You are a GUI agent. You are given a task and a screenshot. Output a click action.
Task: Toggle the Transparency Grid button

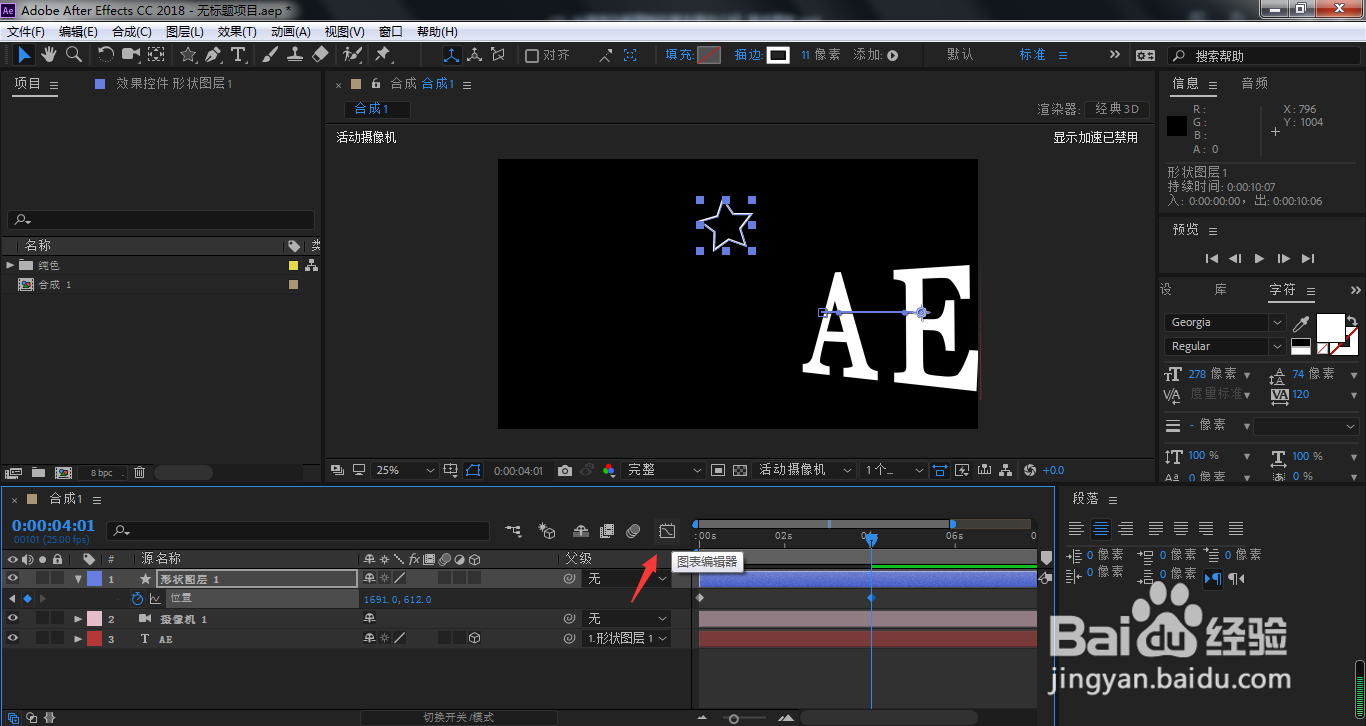pyautogui.click(x=740, y=470)
